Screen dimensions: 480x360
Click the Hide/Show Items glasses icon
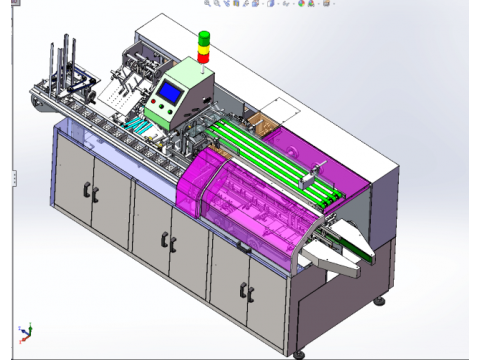click(x=286, y=3)
